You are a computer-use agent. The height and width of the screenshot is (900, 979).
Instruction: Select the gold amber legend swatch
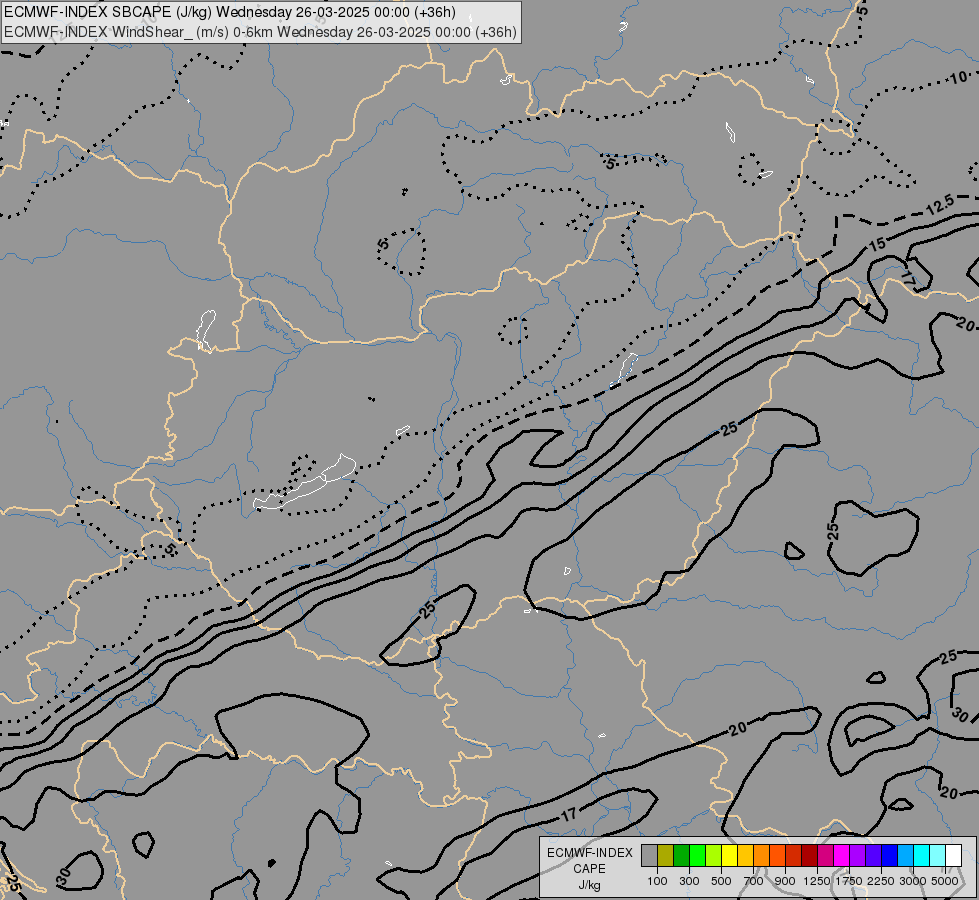pos(745,856)
